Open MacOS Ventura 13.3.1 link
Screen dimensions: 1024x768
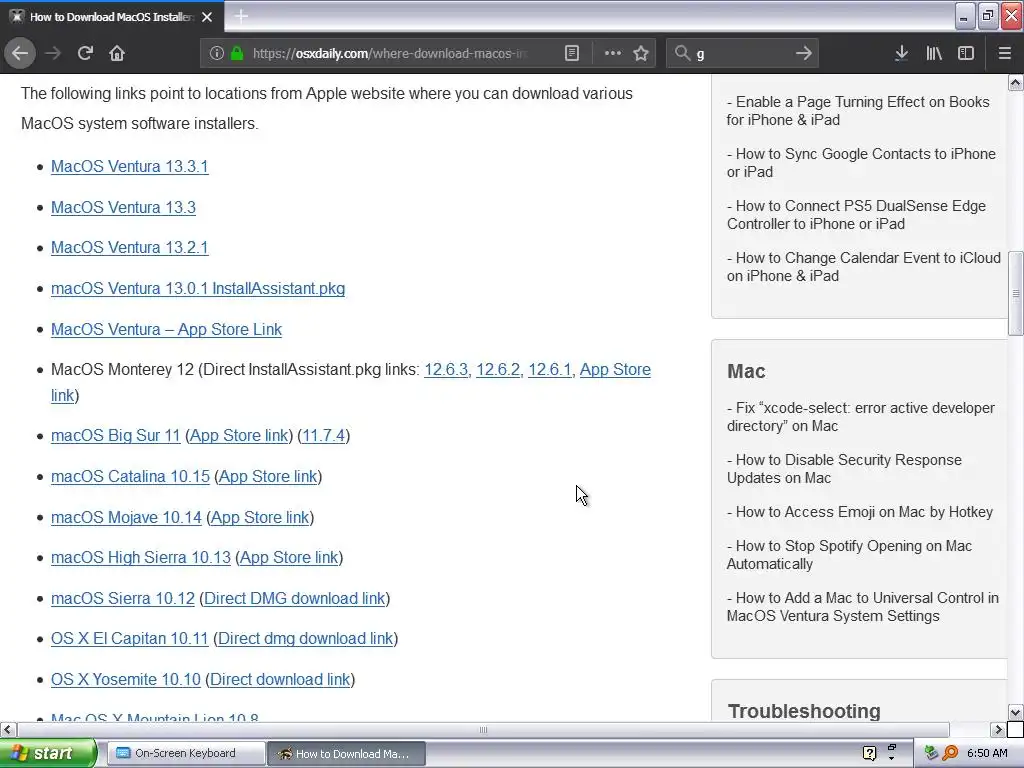[x=129, y=167]
